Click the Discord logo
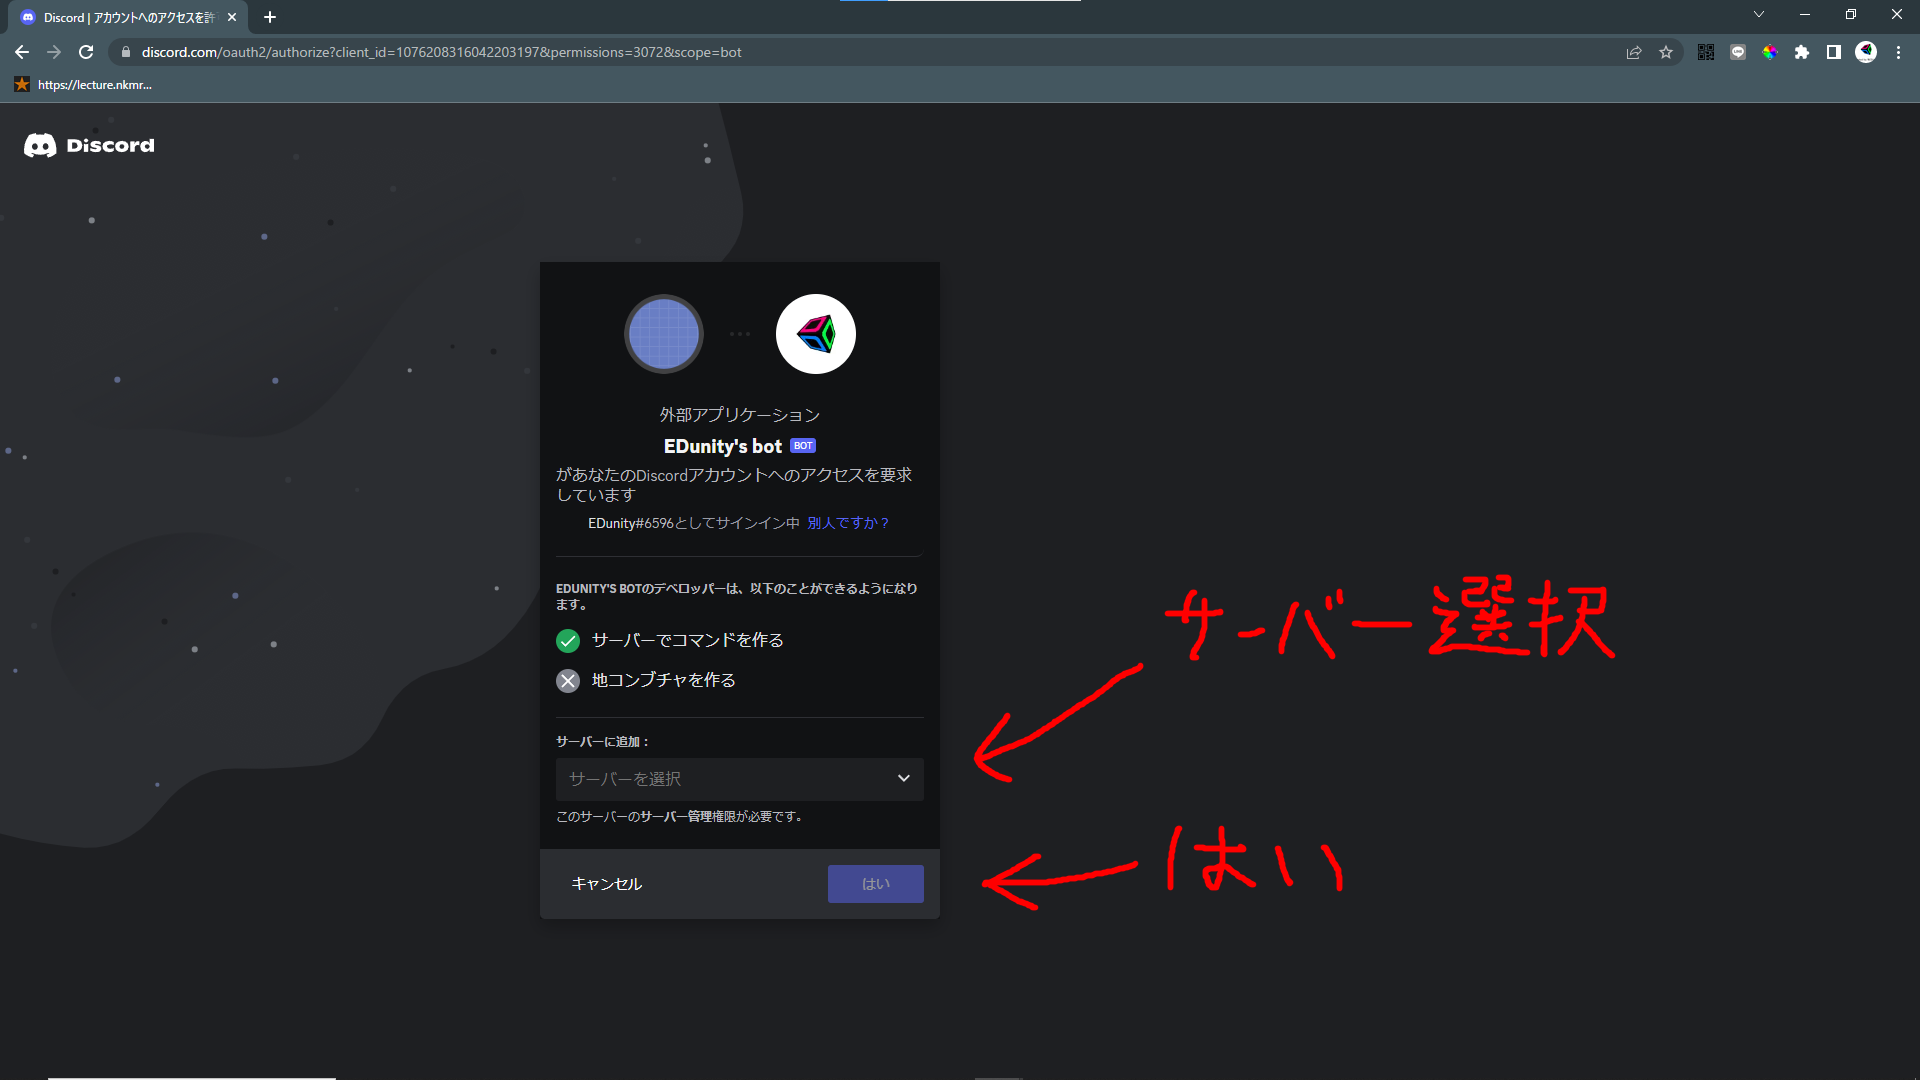The image size is (1920, 1080). (x=88, y=145)
